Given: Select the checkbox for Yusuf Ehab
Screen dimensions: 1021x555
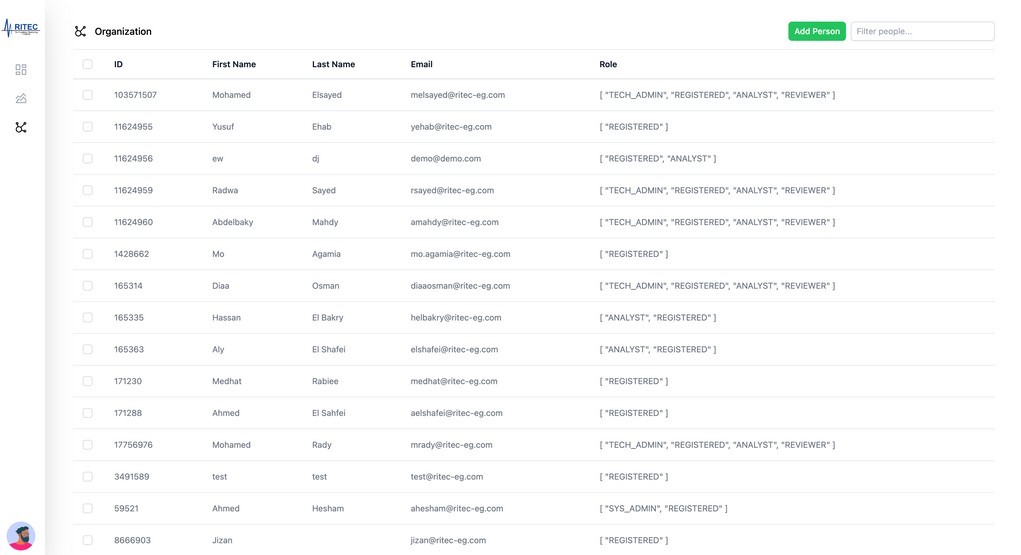Looking at the screenshot, I should [88, 127].
